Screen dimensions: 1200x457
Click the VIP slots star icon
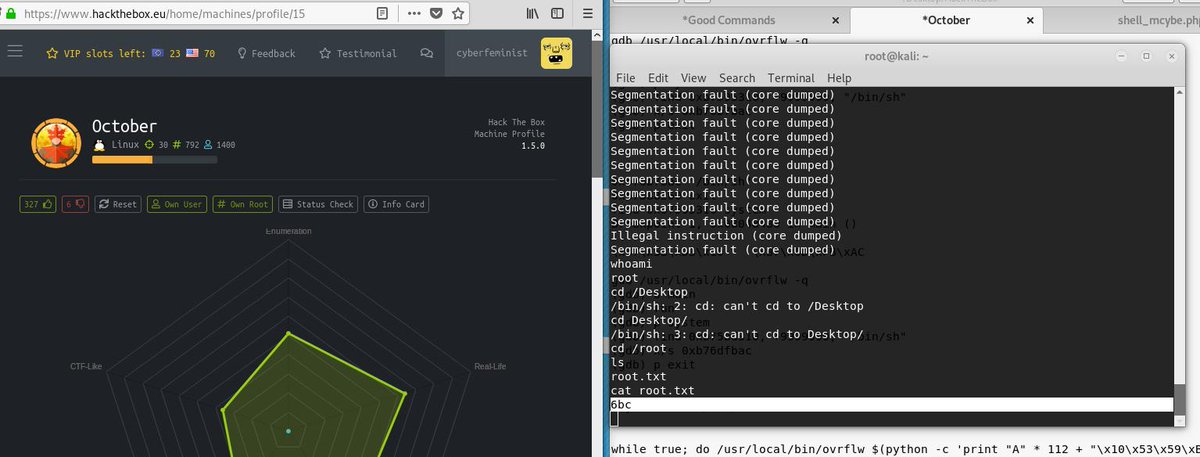53,53
